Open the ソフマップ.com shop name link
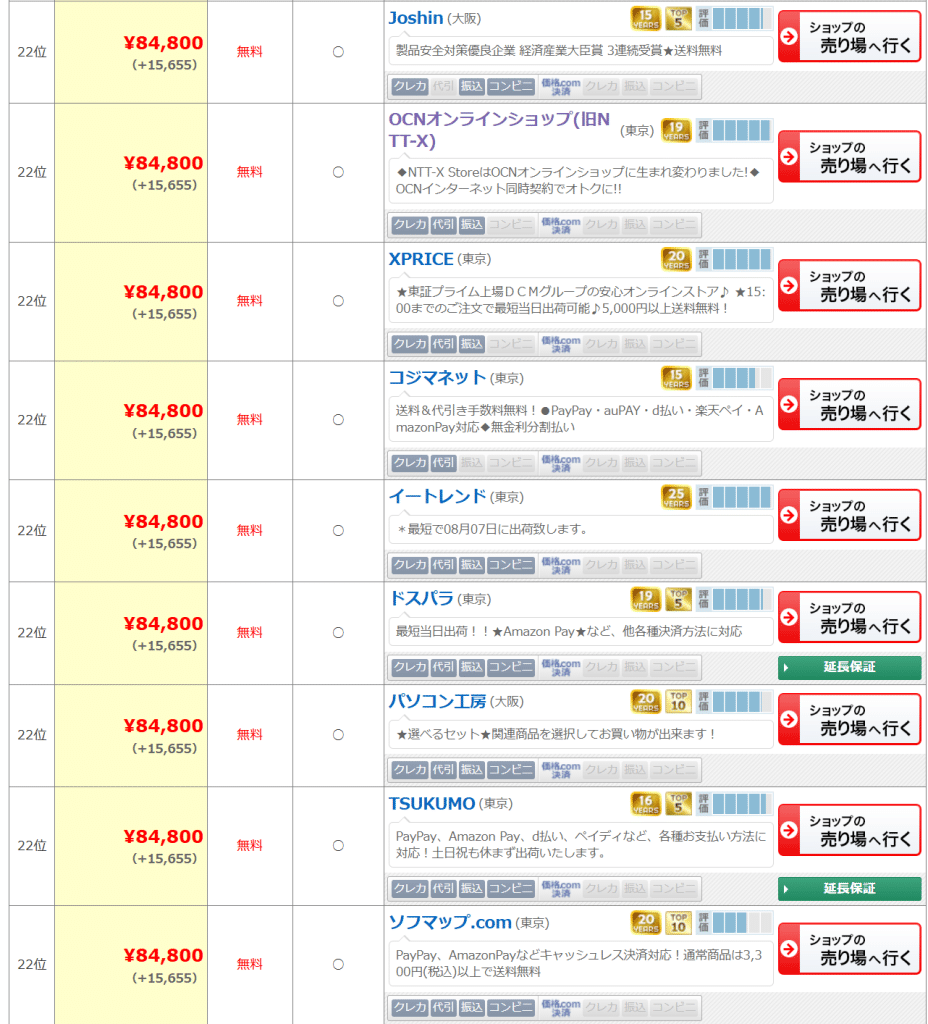 (450, 922)
